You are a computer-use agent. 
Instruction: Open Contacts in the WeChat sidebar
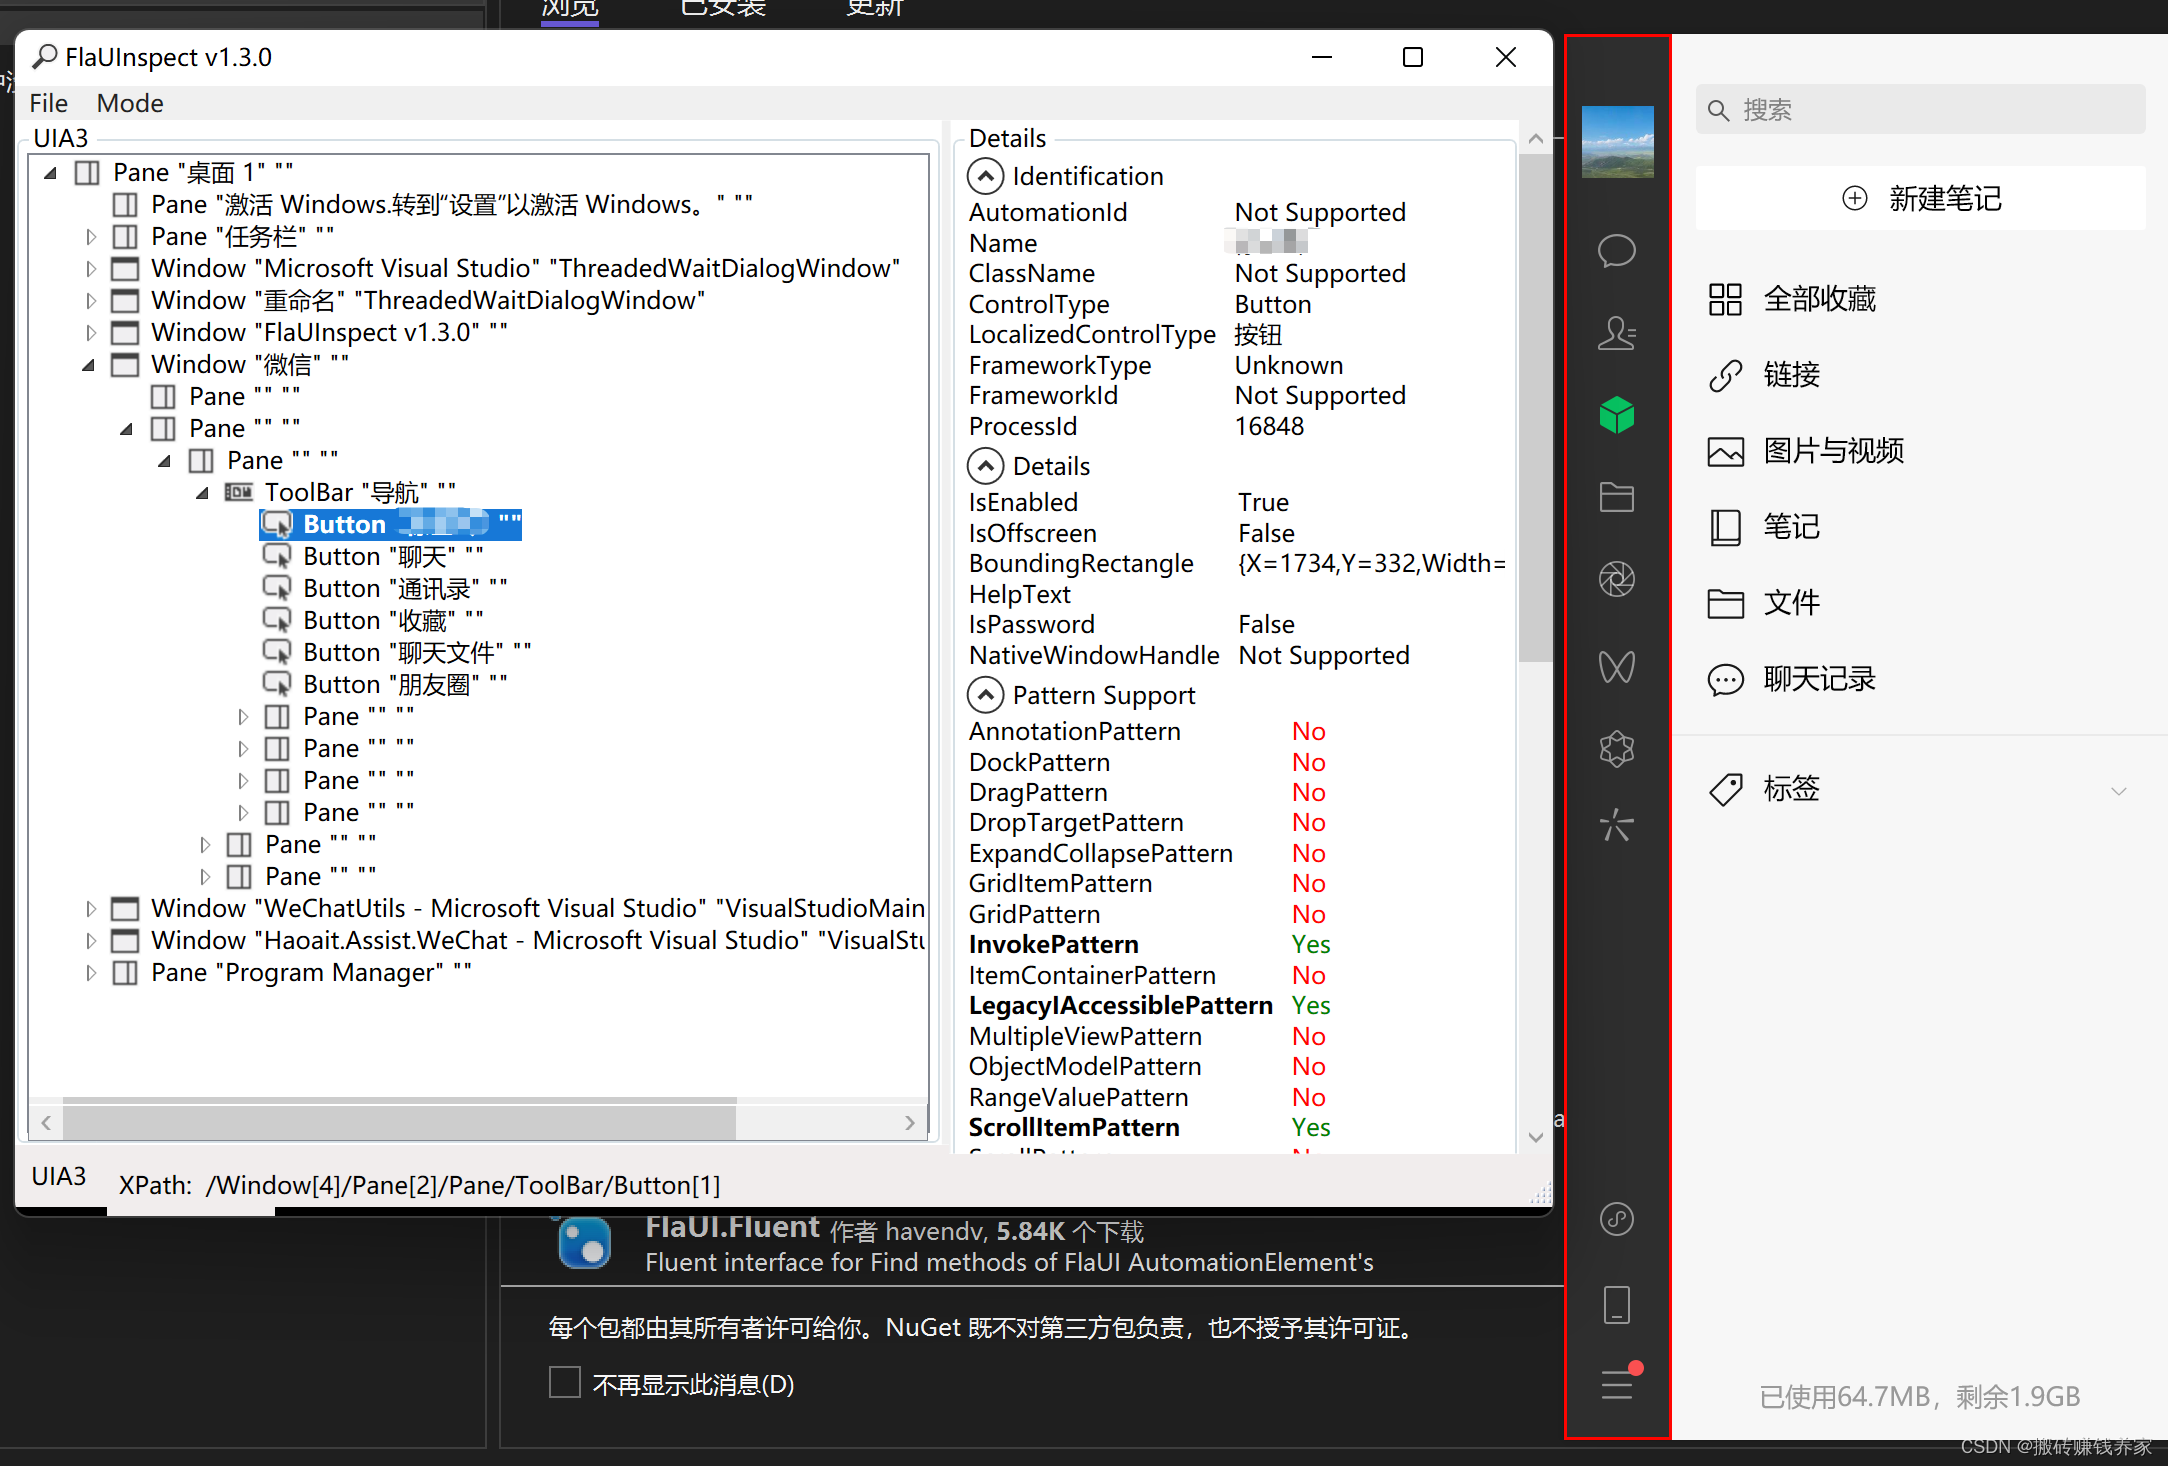1617,333
